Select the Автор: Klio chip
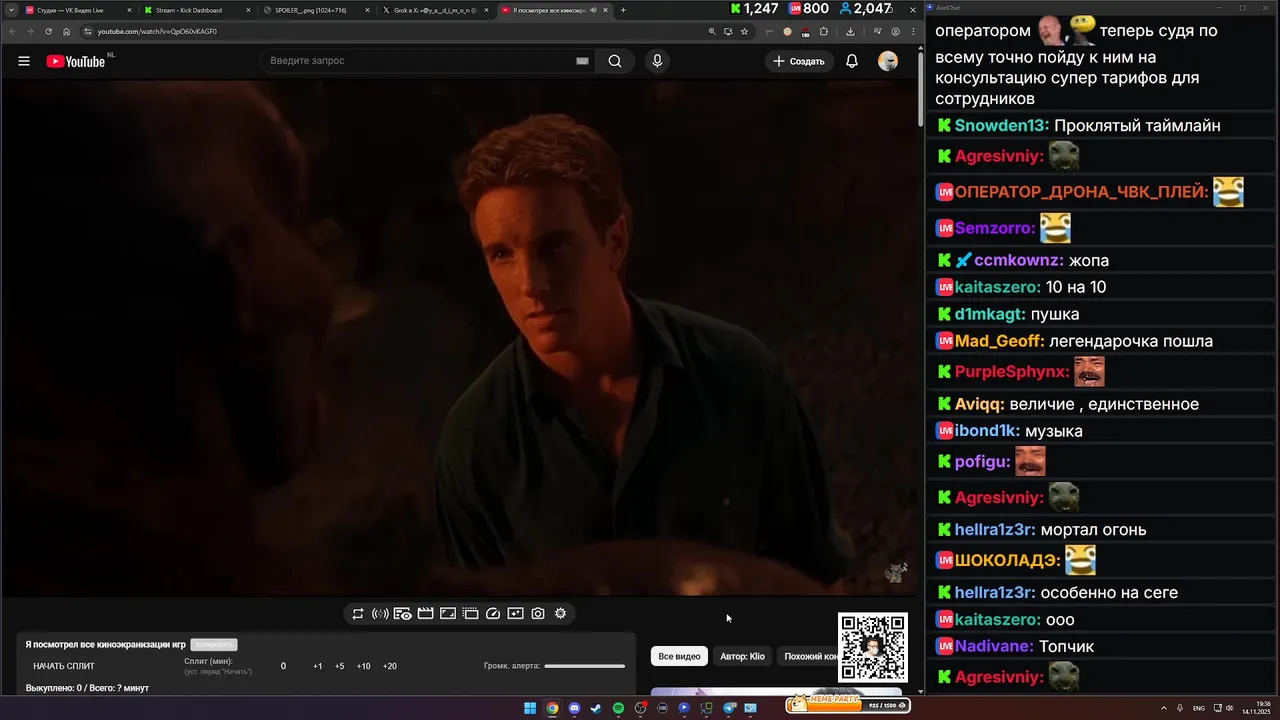 click(x=742, y=656)
